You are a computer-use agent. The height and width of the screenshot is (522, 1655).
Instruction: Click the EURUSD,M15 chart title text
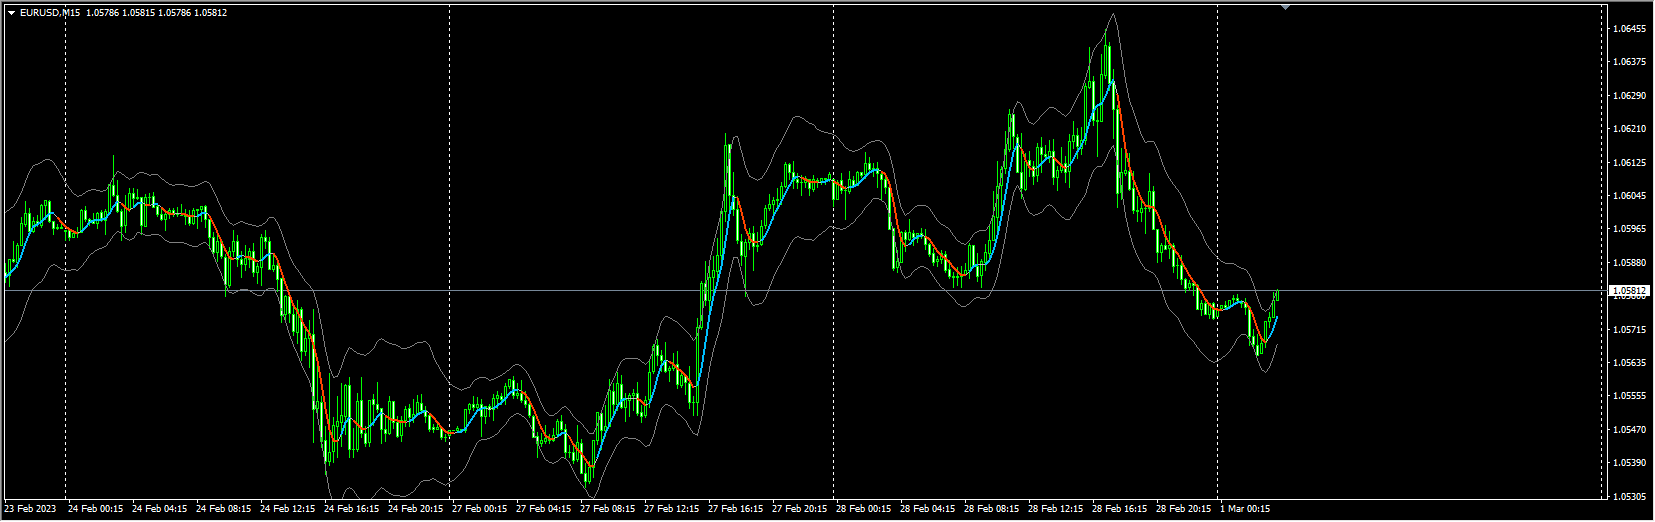(x=50, y=13)
